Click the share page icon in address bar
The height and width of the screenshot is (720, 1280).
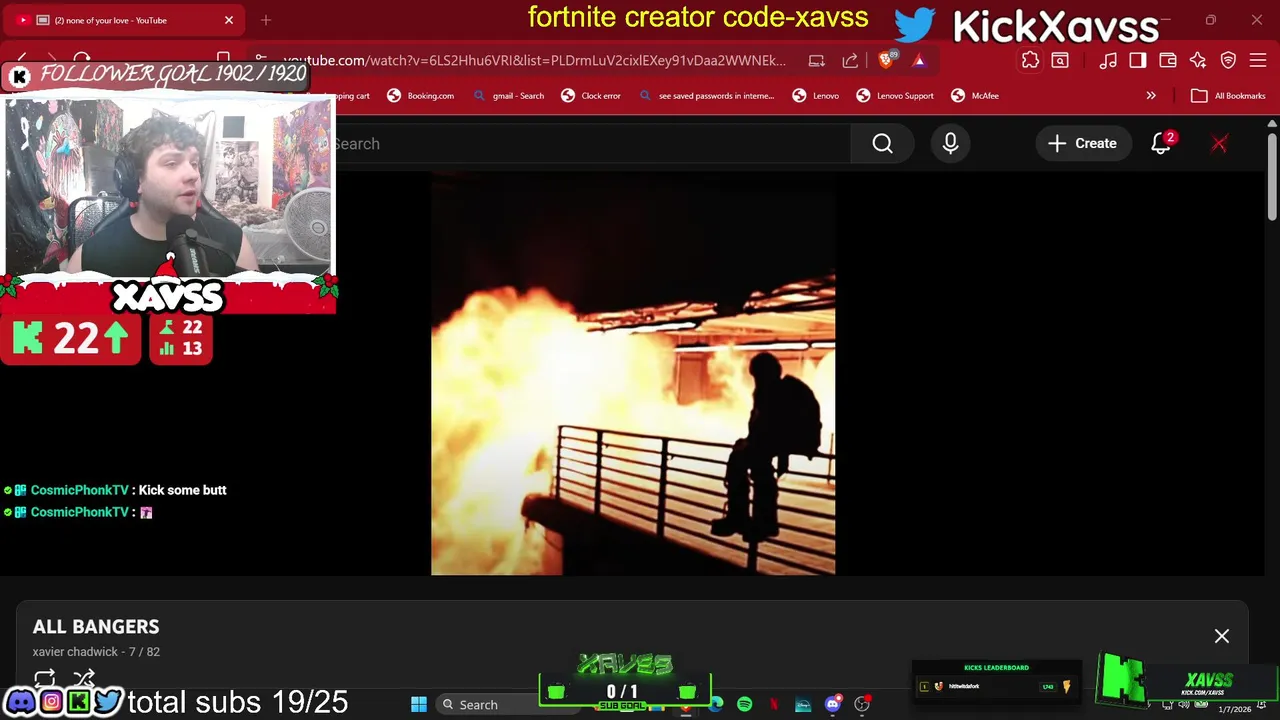[x=850, y=61]
